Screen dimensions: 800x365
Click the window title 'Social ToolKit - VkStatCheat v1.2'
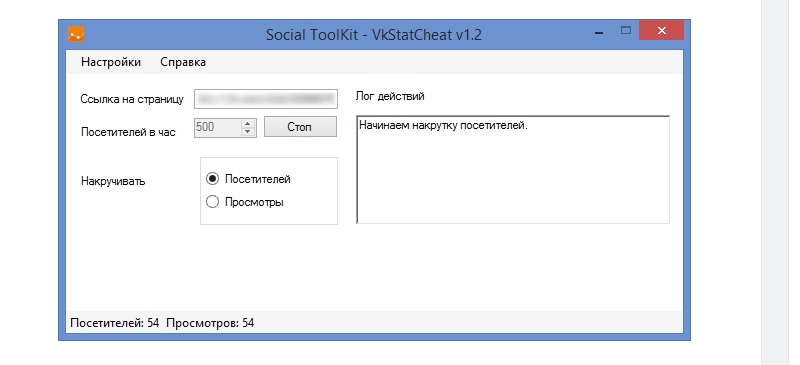click(374, 35)
